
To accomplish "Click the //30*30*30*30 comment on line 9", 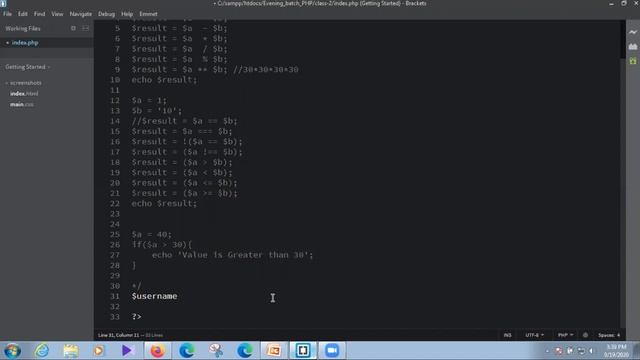I will (266, 69).
